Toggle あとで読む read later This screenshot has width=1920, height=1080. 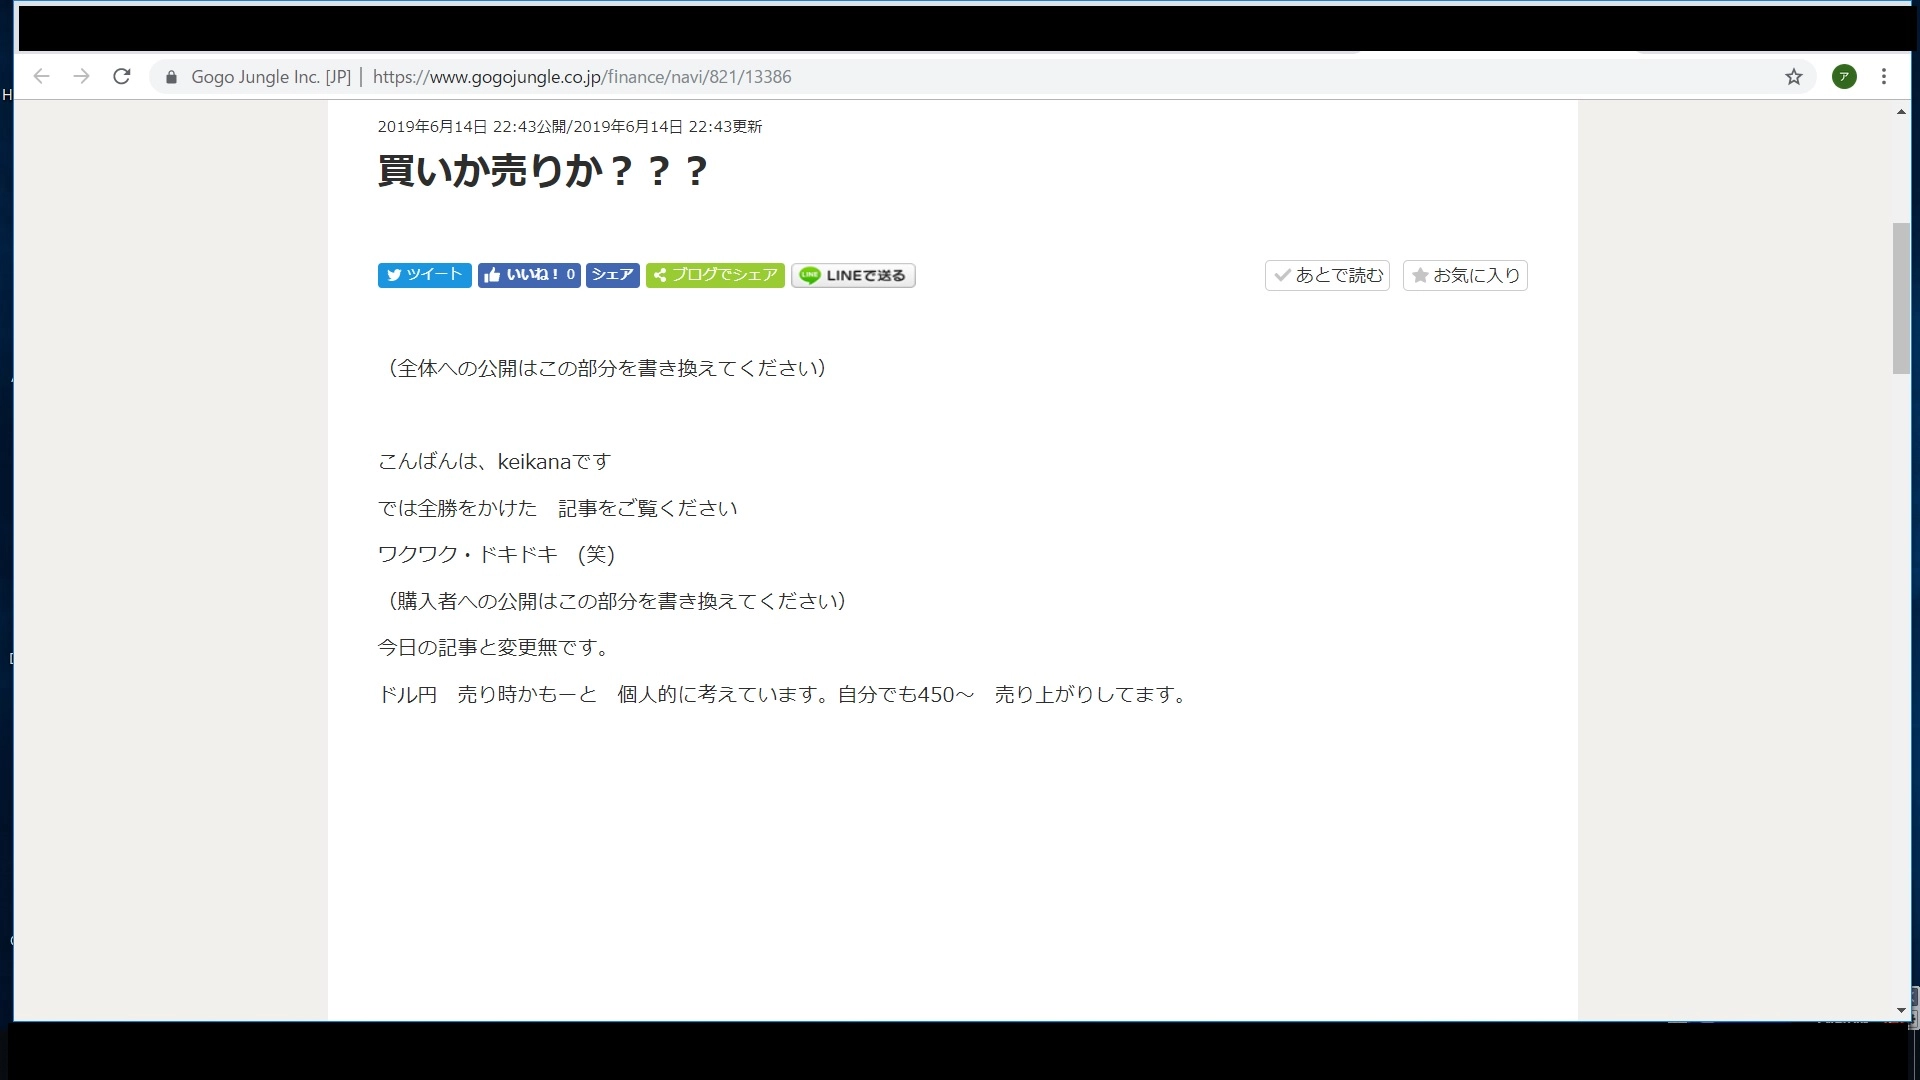(1327, 275)
